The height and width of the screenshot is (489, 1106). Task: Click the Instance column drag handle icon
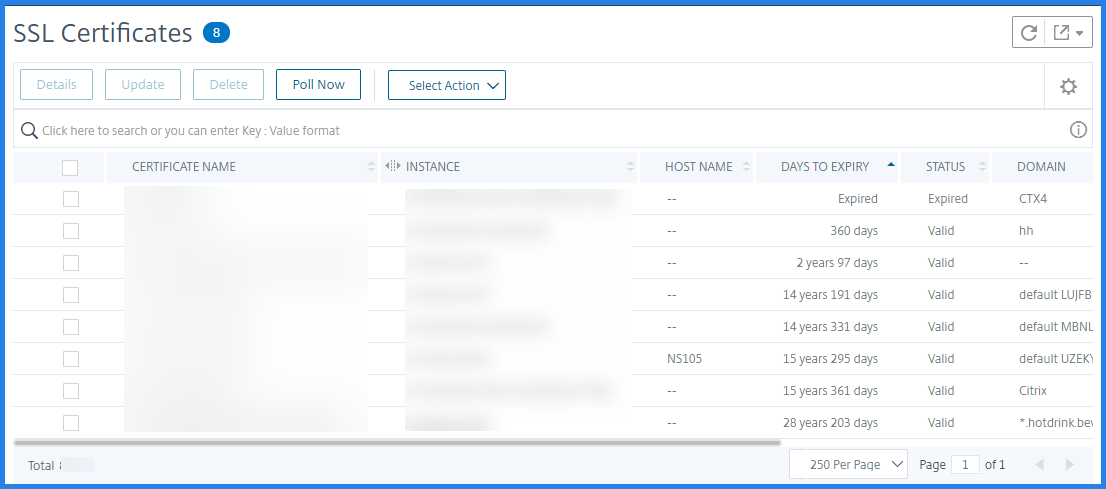tap(393, 167)
